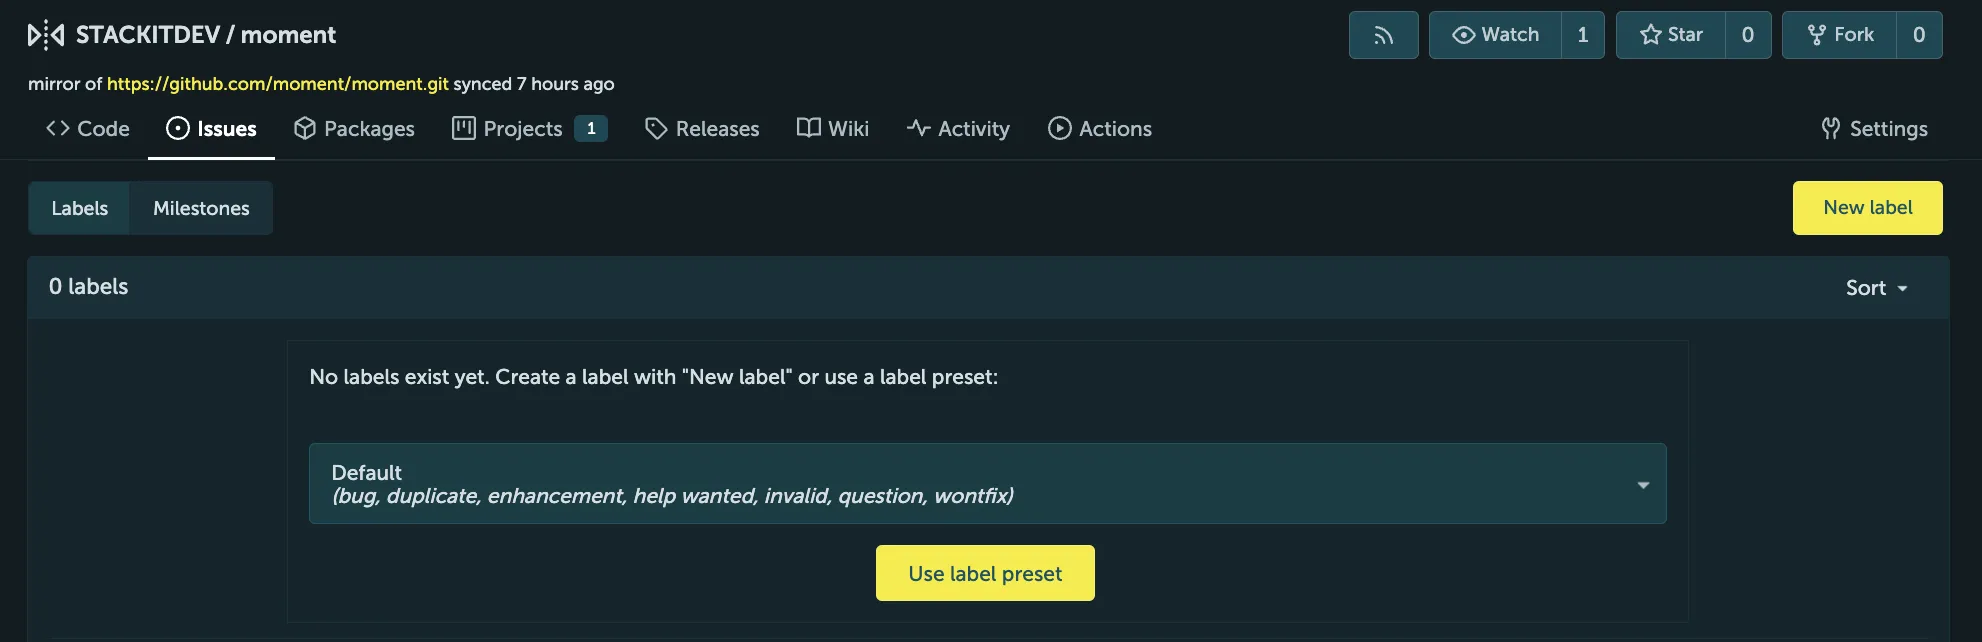Open the Activity tab
The width and height of the screenshot is (1982, 642).
[958, 129]
